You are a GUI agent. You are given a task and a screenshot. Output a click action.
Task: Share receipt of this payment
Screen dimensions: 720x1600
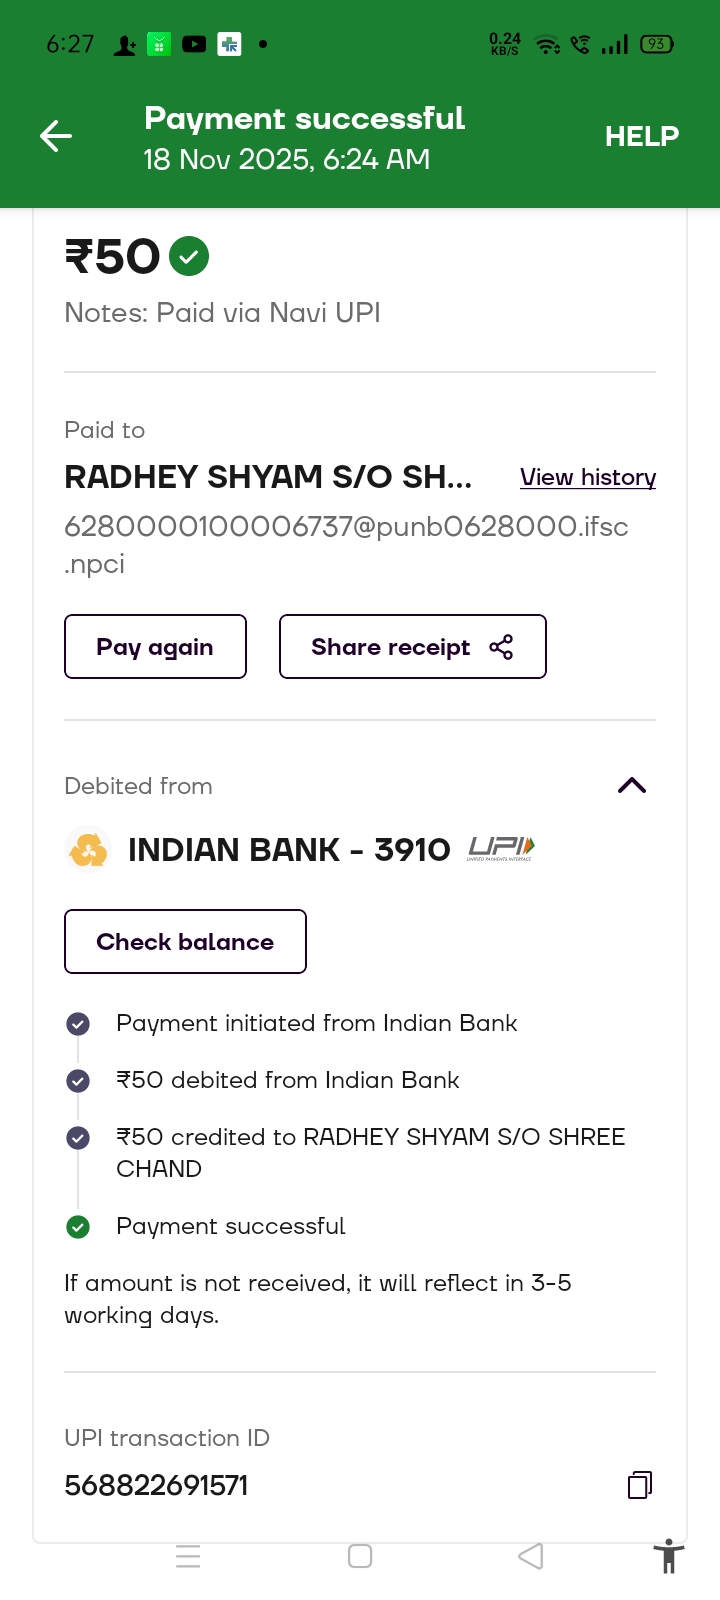(x=412, y=647)
